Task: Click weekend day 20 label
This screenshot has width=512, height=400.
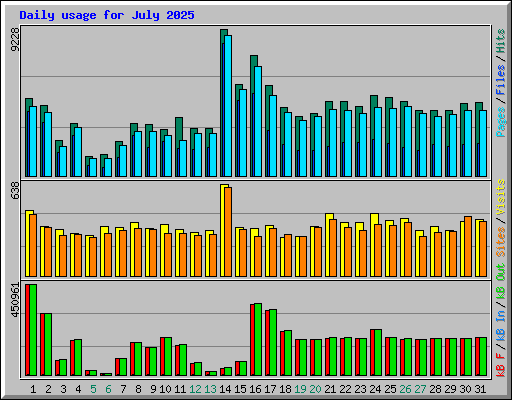Action: [315, 389]
